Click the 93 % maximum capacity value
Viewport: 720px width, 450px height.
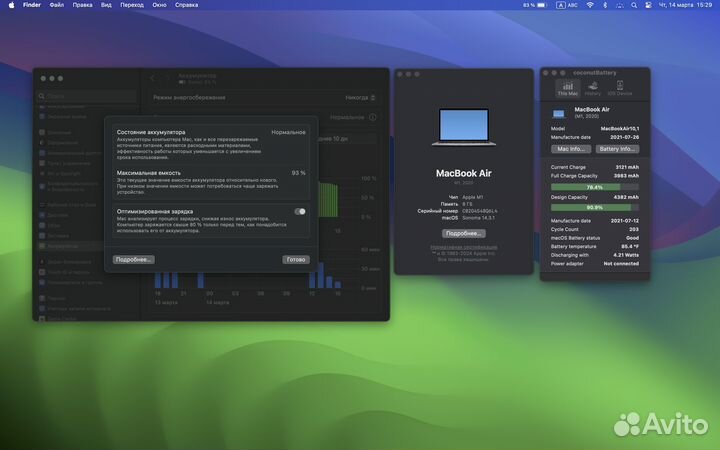[x=298, y=173]
